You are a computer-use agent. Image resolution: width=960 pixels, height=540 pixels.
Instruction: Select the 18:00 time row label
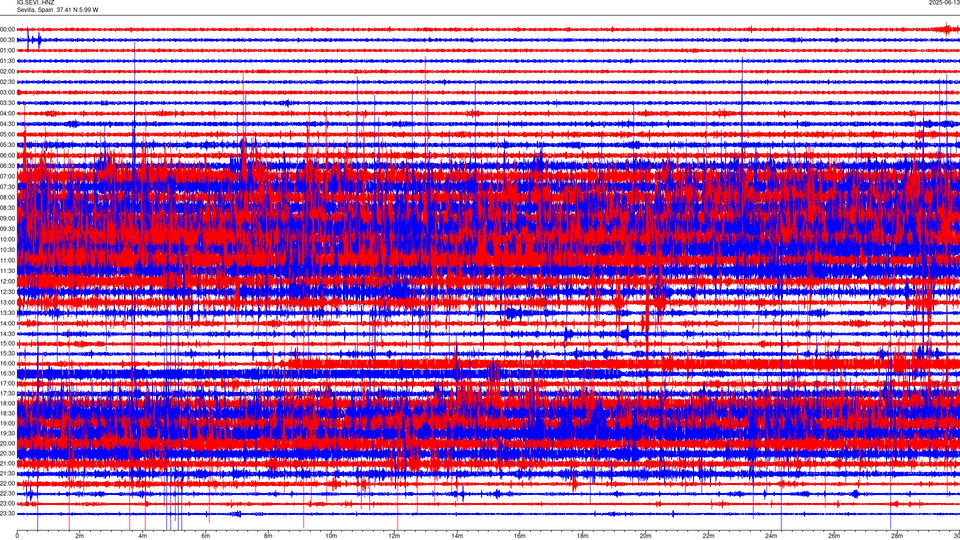pos(7,403)
